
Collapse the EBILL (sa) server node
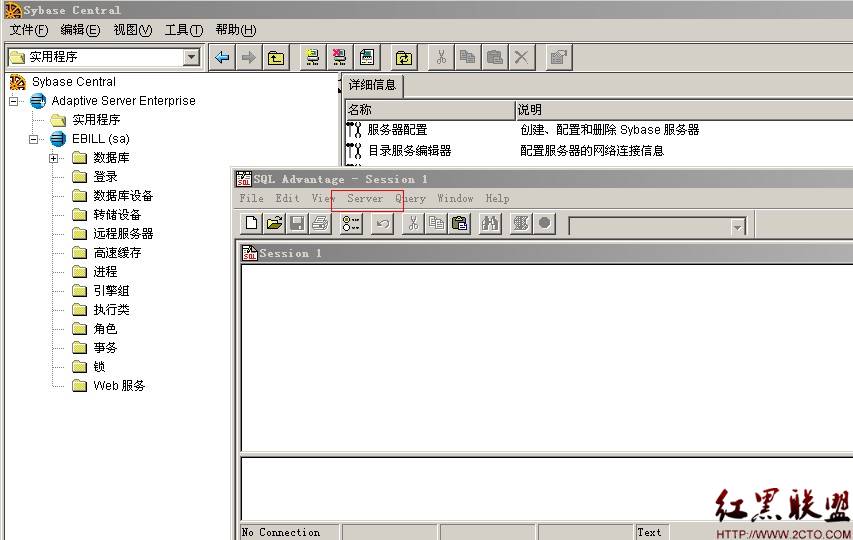coord(34,139)
